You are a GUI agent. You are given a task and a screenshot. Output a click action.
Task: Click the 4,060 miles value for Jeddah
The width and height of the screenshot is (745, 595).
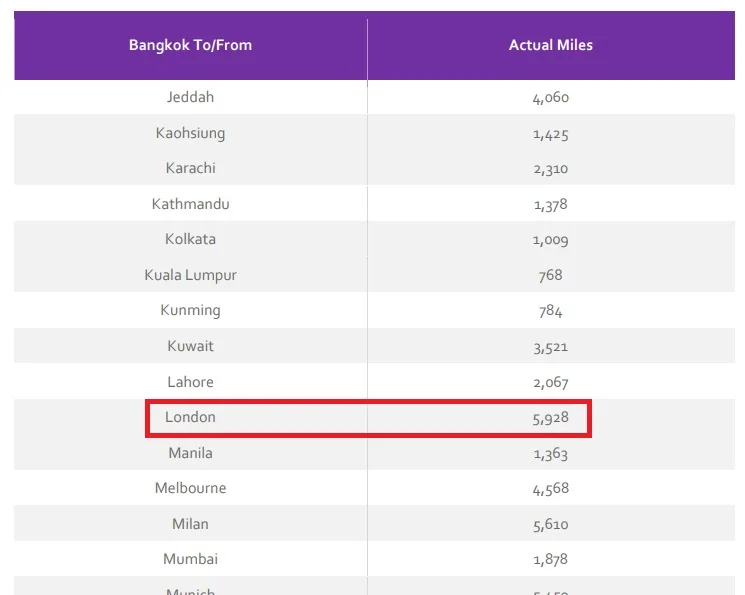pos(551,97)
